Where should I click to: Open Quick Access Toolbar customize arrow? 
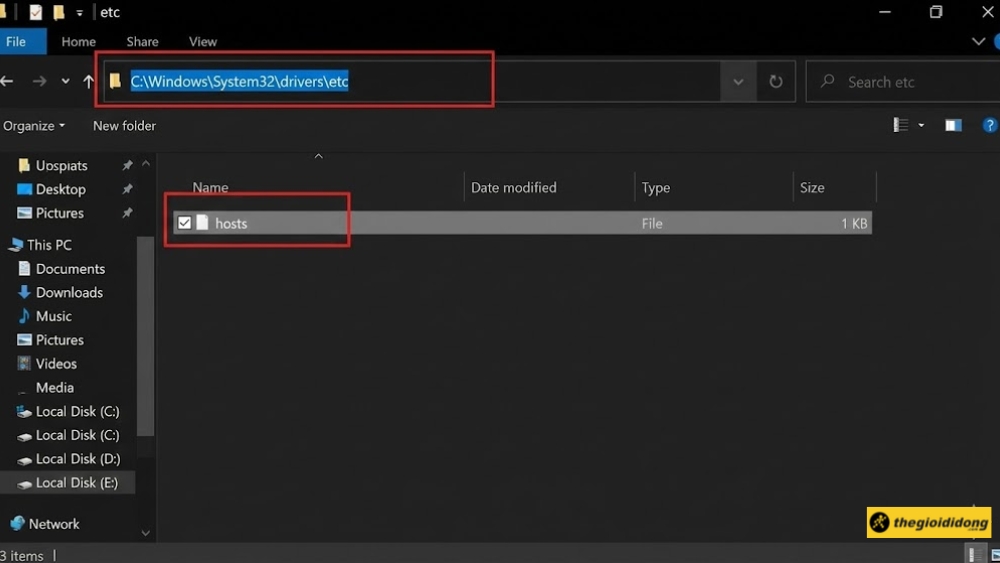point(79,12)
